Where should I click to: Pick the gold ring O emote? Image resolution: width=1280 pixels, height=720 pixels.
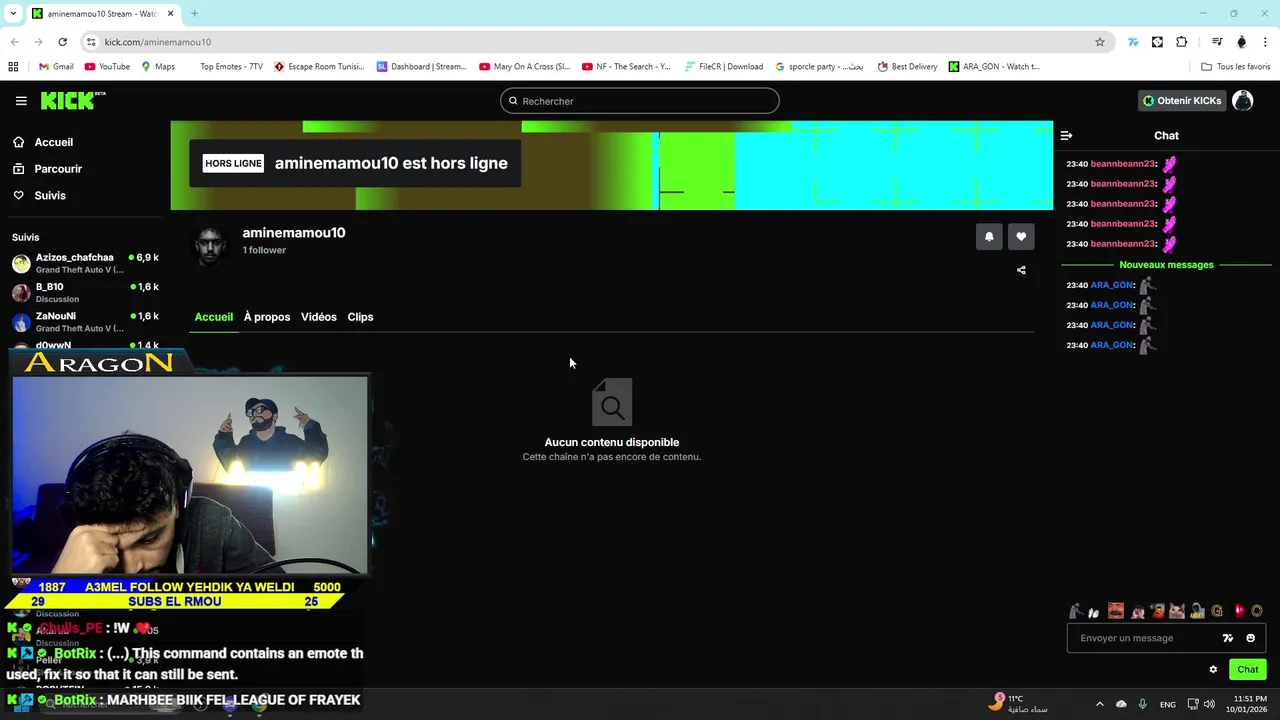(1257, 611)
